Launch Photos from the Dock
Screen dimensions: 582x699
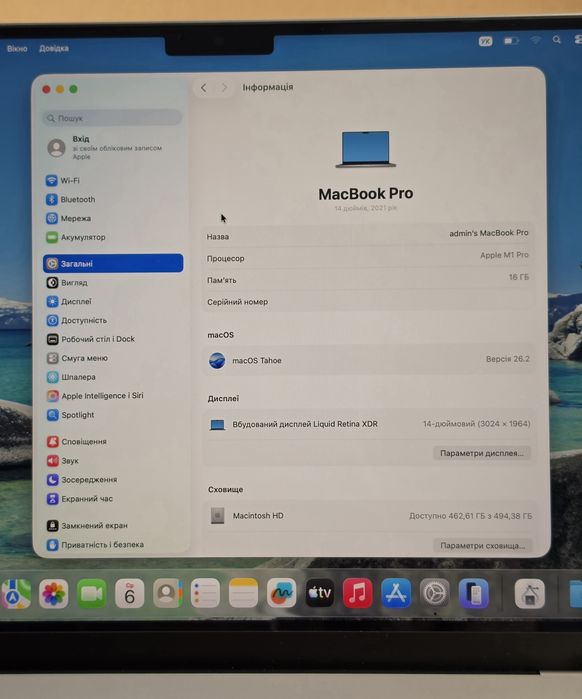pyautogui.click(x=53, y=594)
